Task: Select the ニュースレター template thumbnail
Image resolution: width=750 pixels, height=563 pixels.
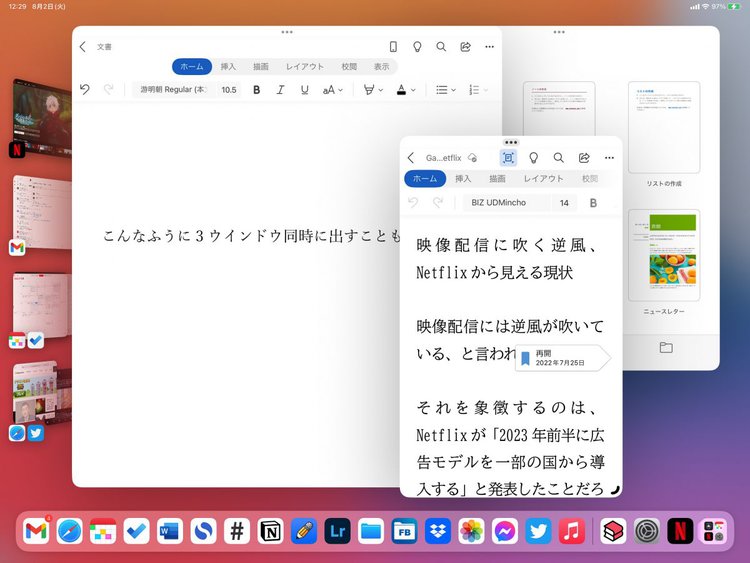Action: point(664,255)
